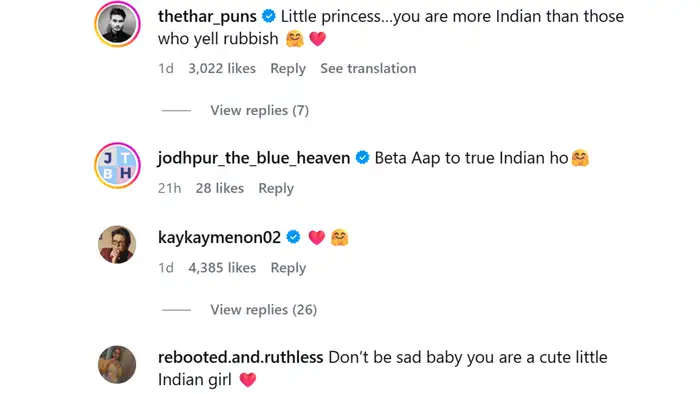Expand View replies (26)

263,310
